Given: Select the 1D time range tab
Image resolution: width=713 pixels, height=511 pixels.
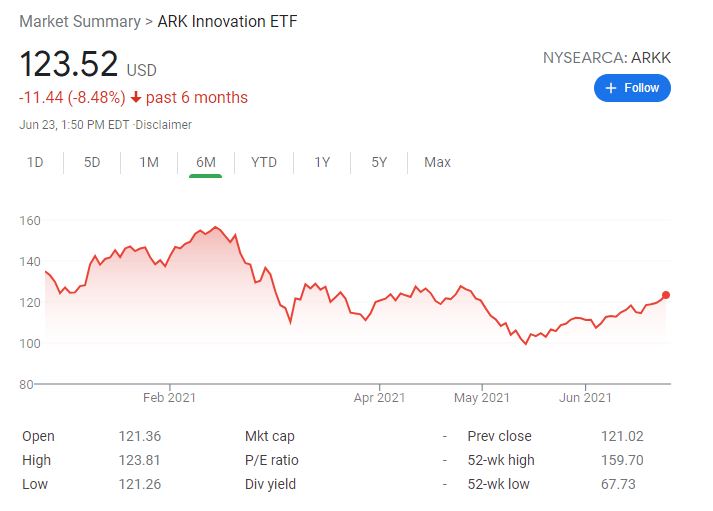Looking at the screenshot, I should [34, 162].
